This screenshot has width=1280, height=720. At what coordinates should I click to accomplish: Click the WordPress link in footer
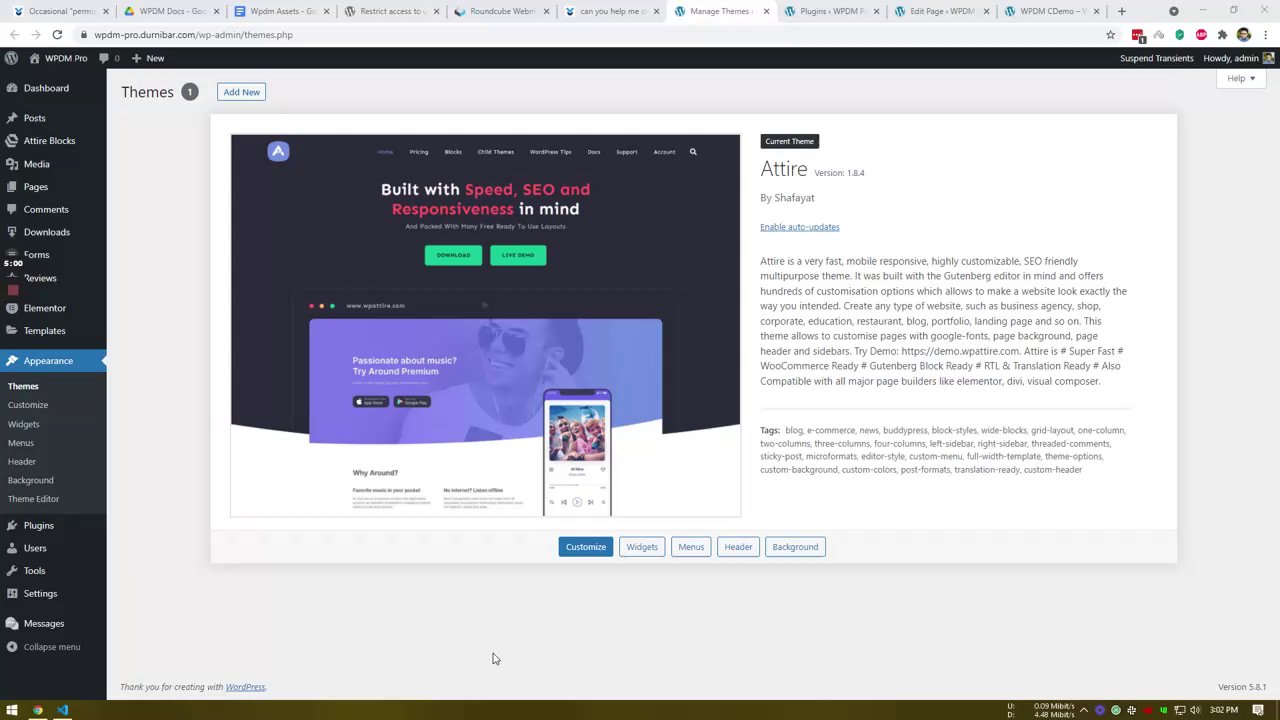(x=245, y=687)
